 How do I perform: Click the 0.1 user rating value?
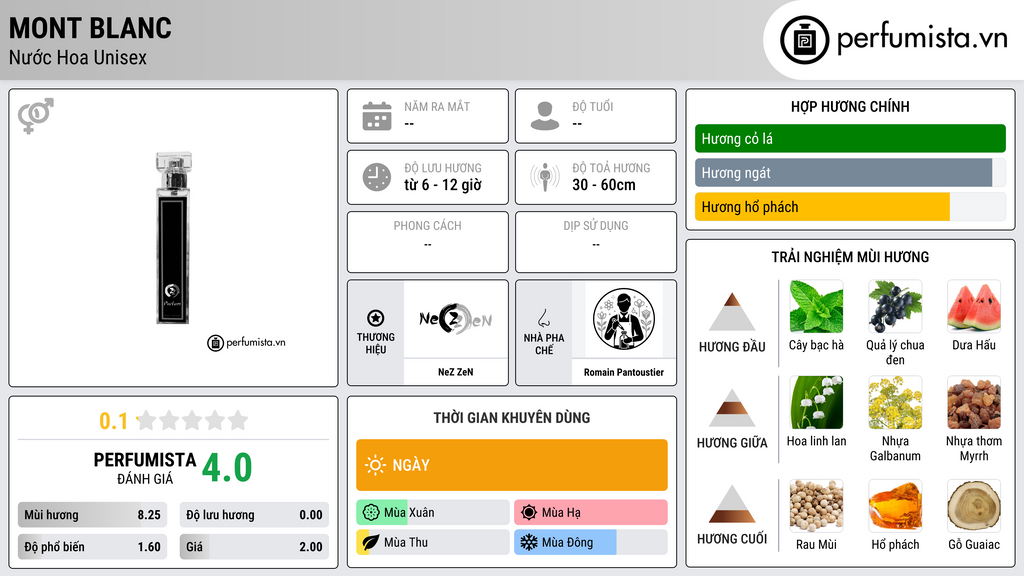coord(113,421)
